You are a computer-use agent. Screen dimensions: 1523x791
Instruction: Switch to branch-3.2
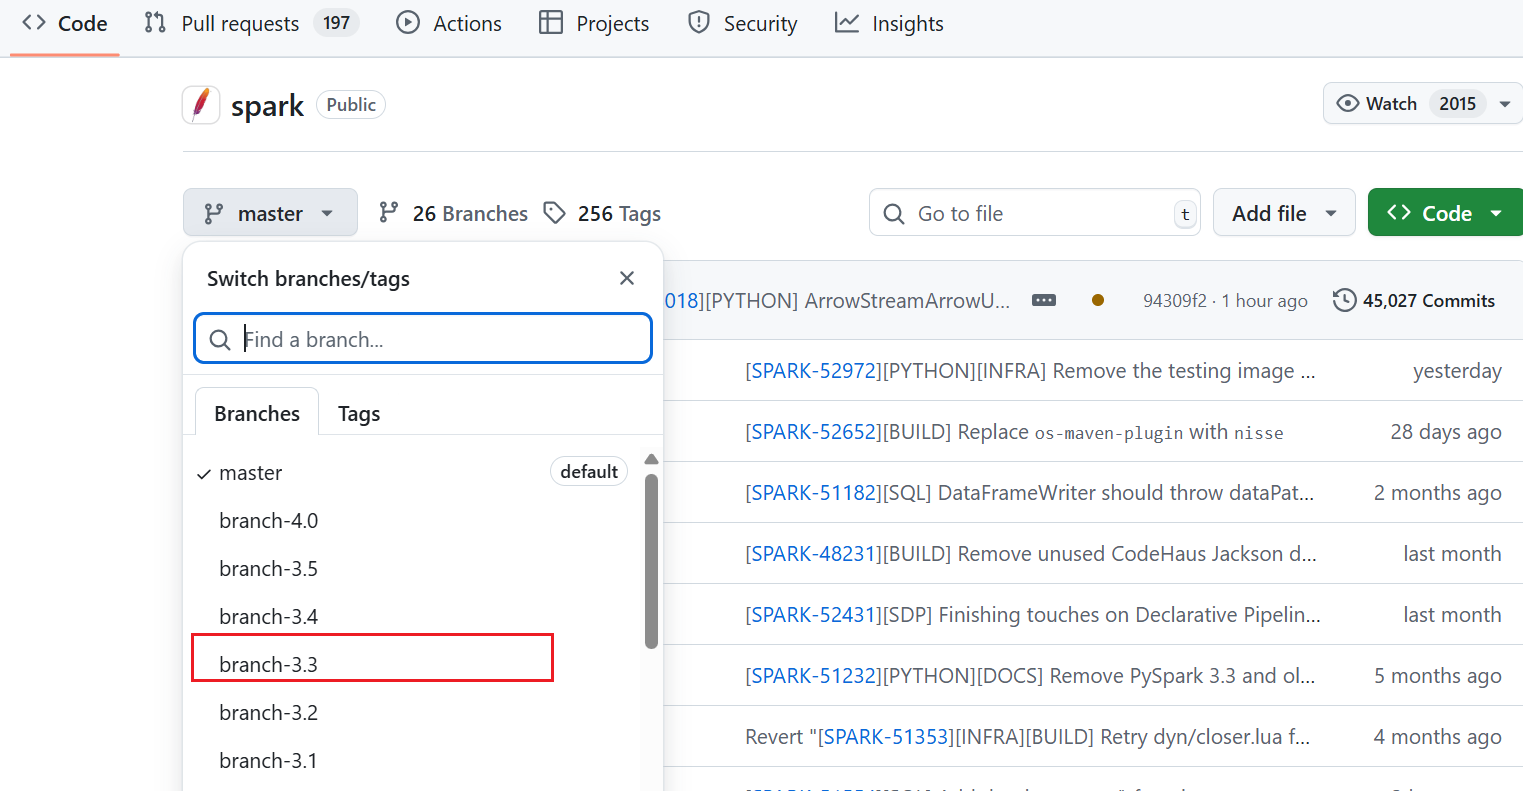point(412,713)
